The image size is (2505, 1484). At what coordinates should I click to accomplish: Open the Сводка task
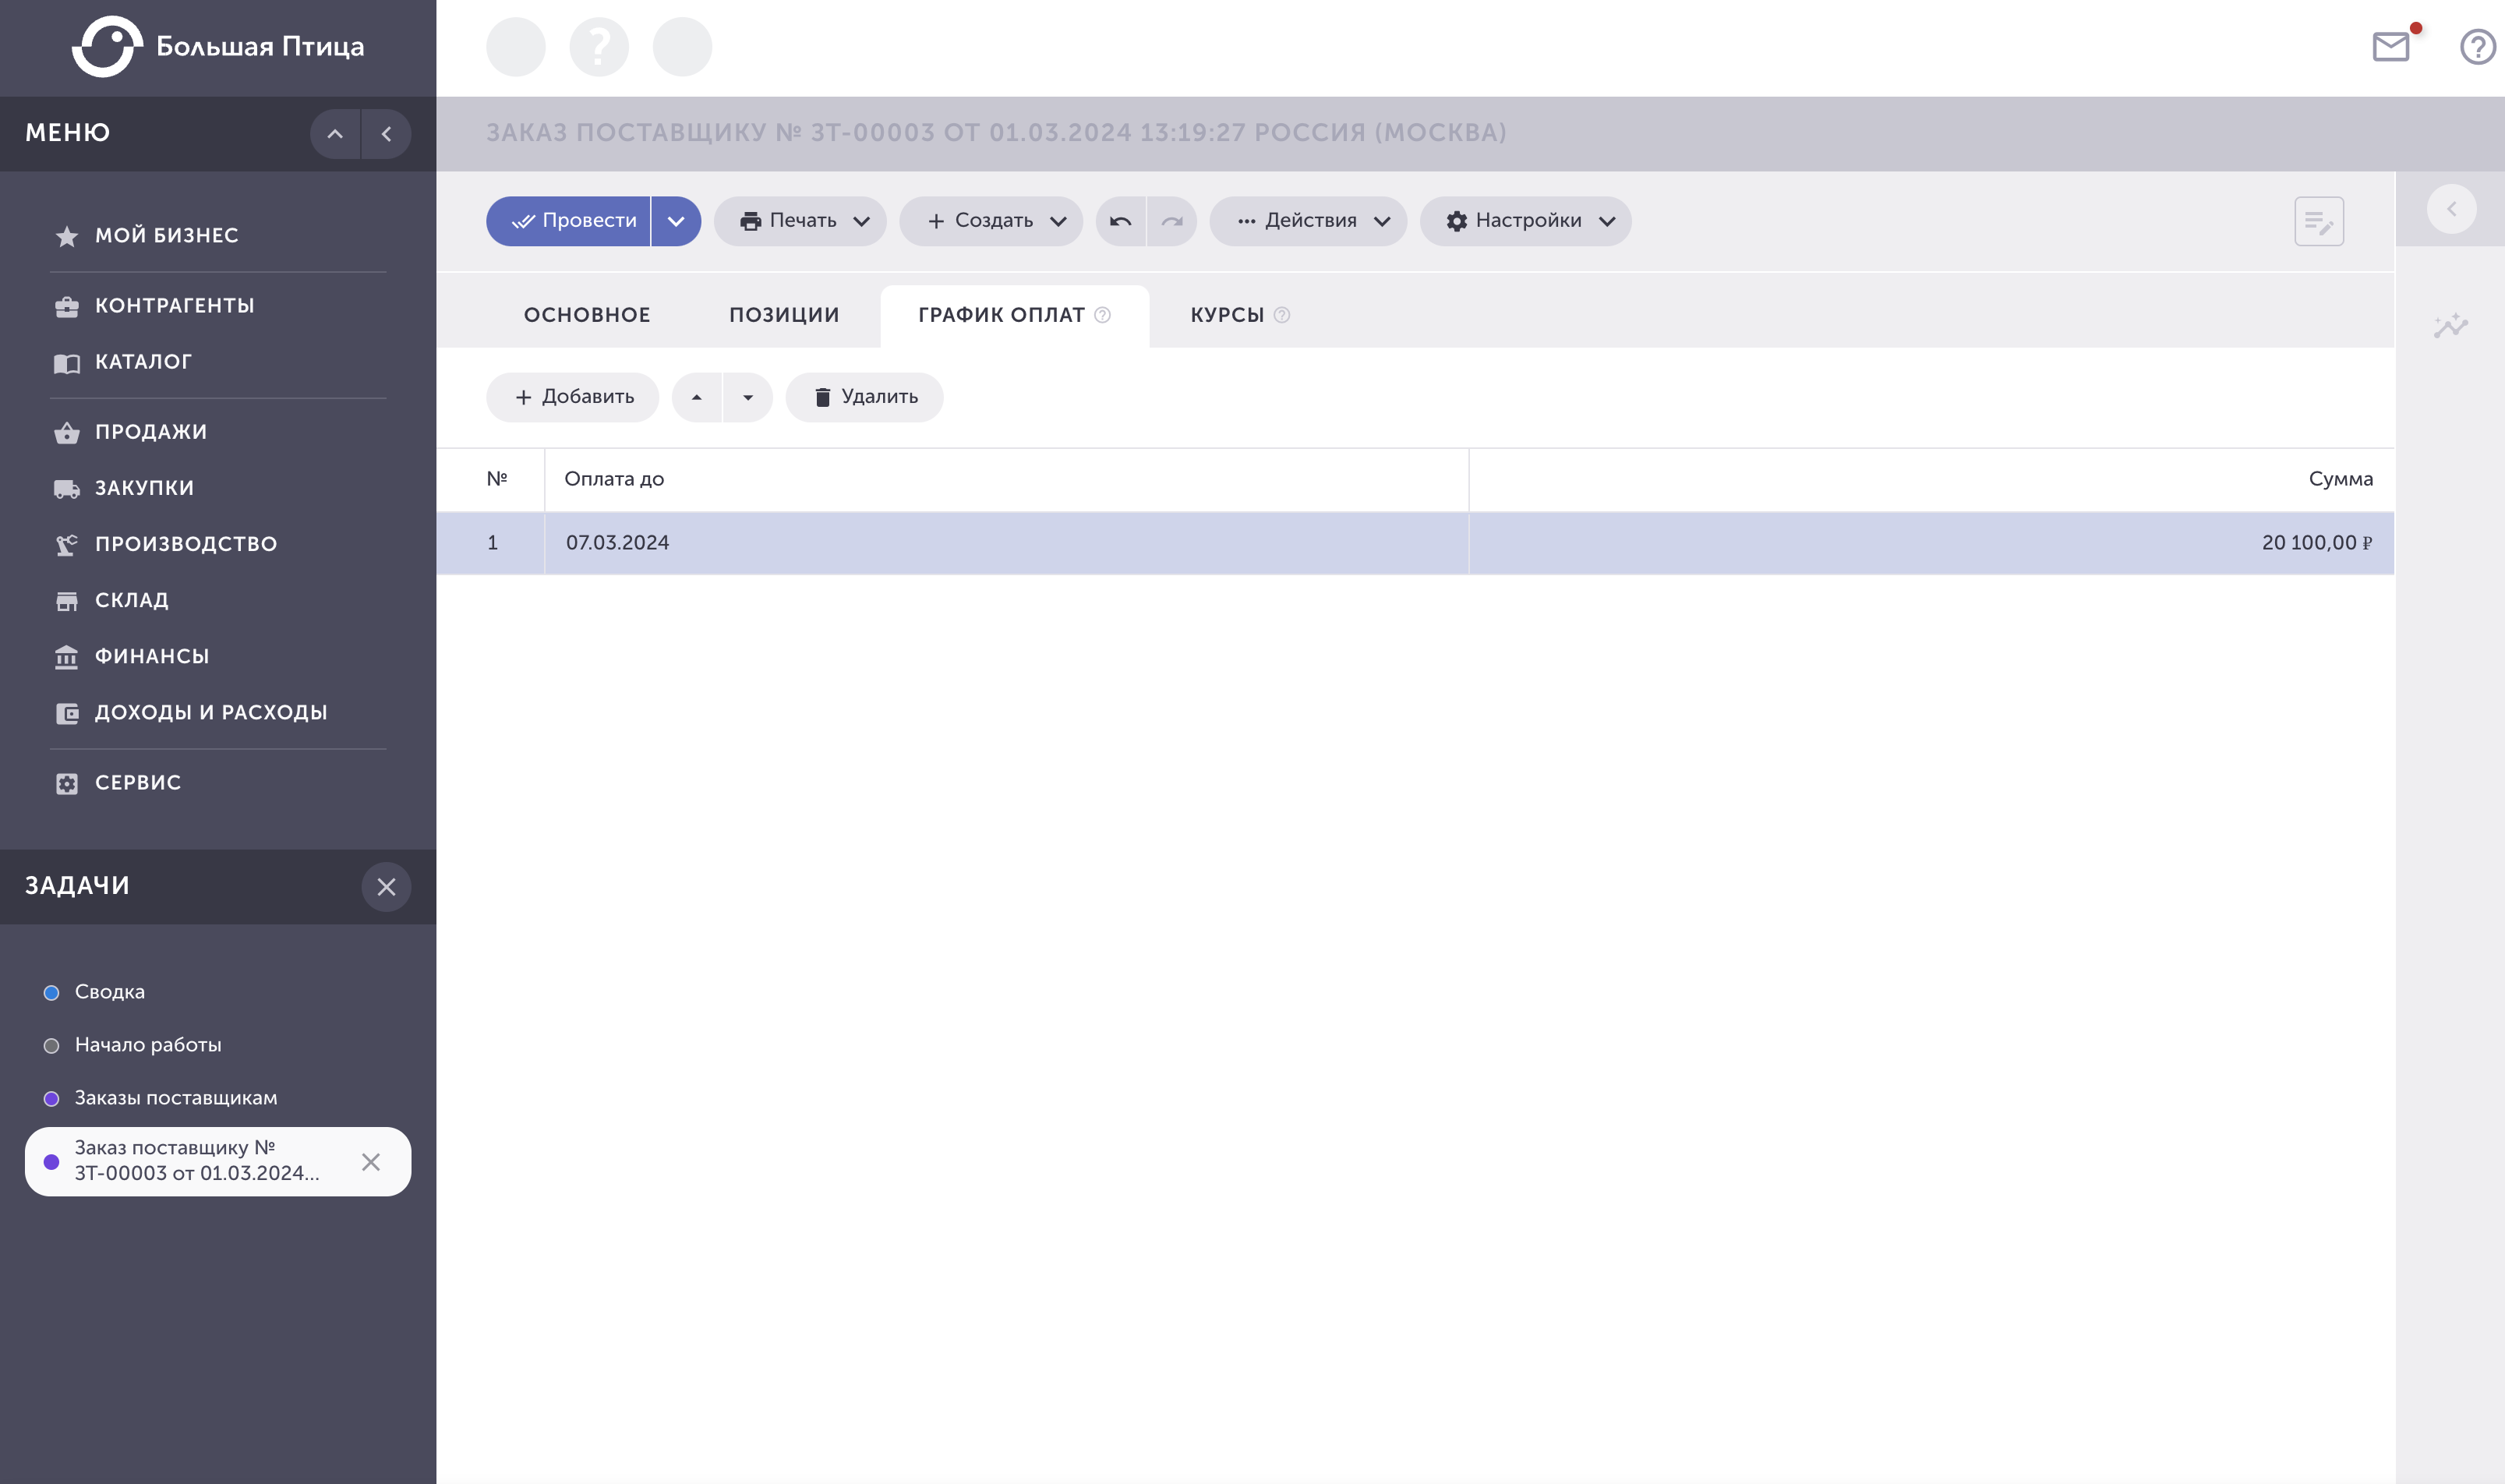click(x=110, y=992)
